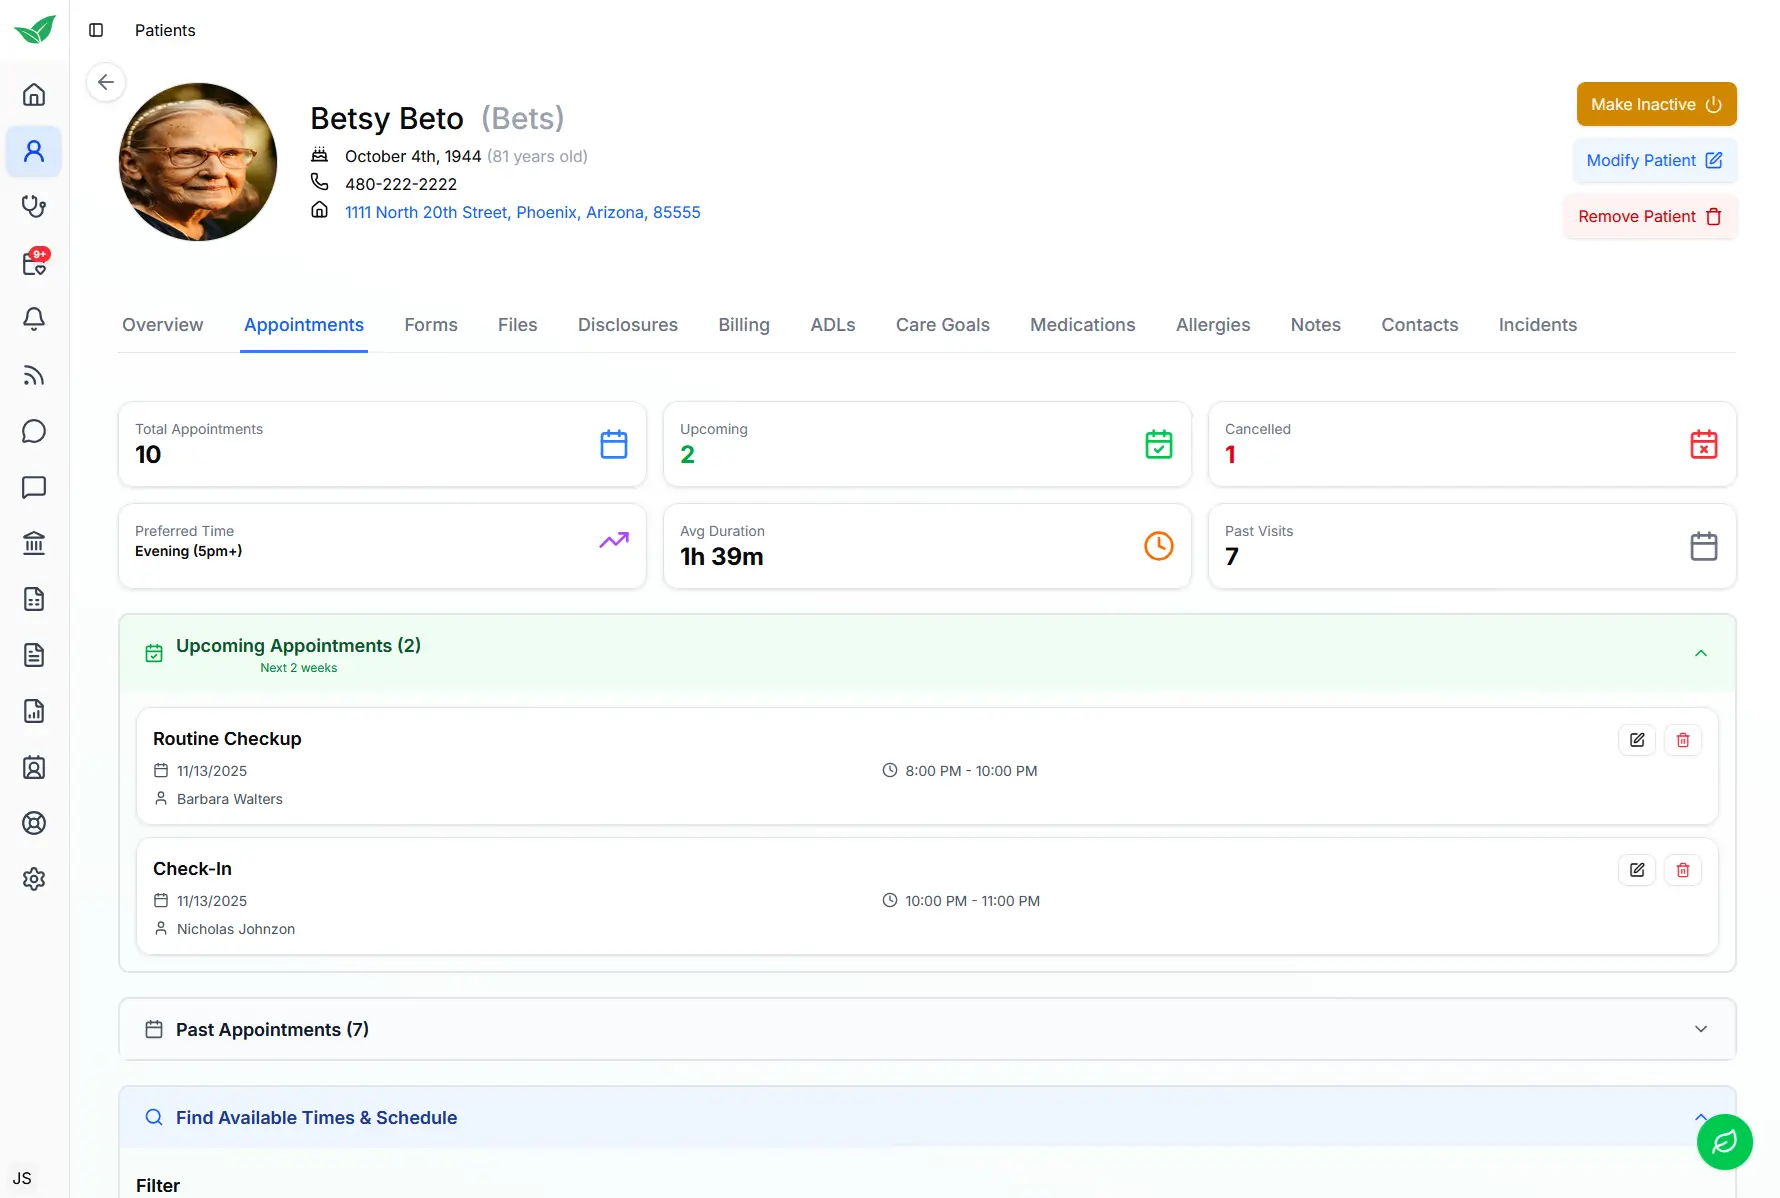Click the settings gear in sidebar
The height and width of the screenshot is (1198, 1780).
tap(34, 879)
